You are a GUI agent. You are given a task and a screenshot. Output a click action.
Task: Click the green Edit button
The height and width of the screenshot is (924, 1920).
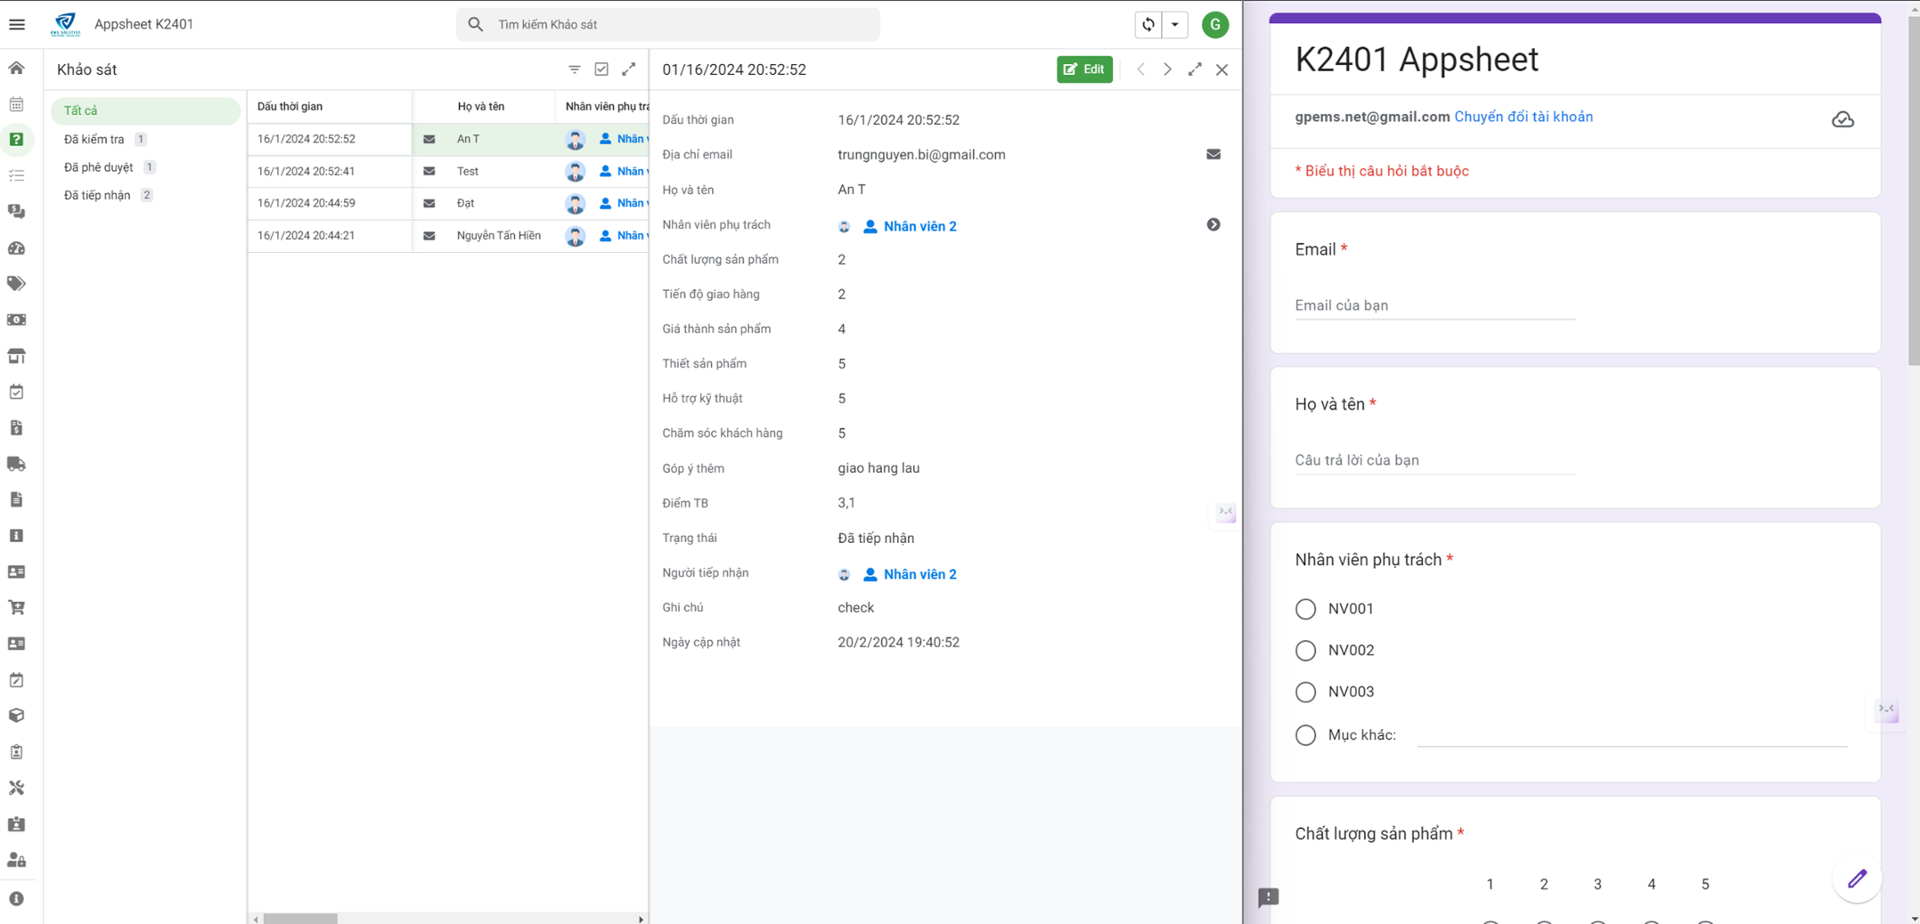point(1084,69)
